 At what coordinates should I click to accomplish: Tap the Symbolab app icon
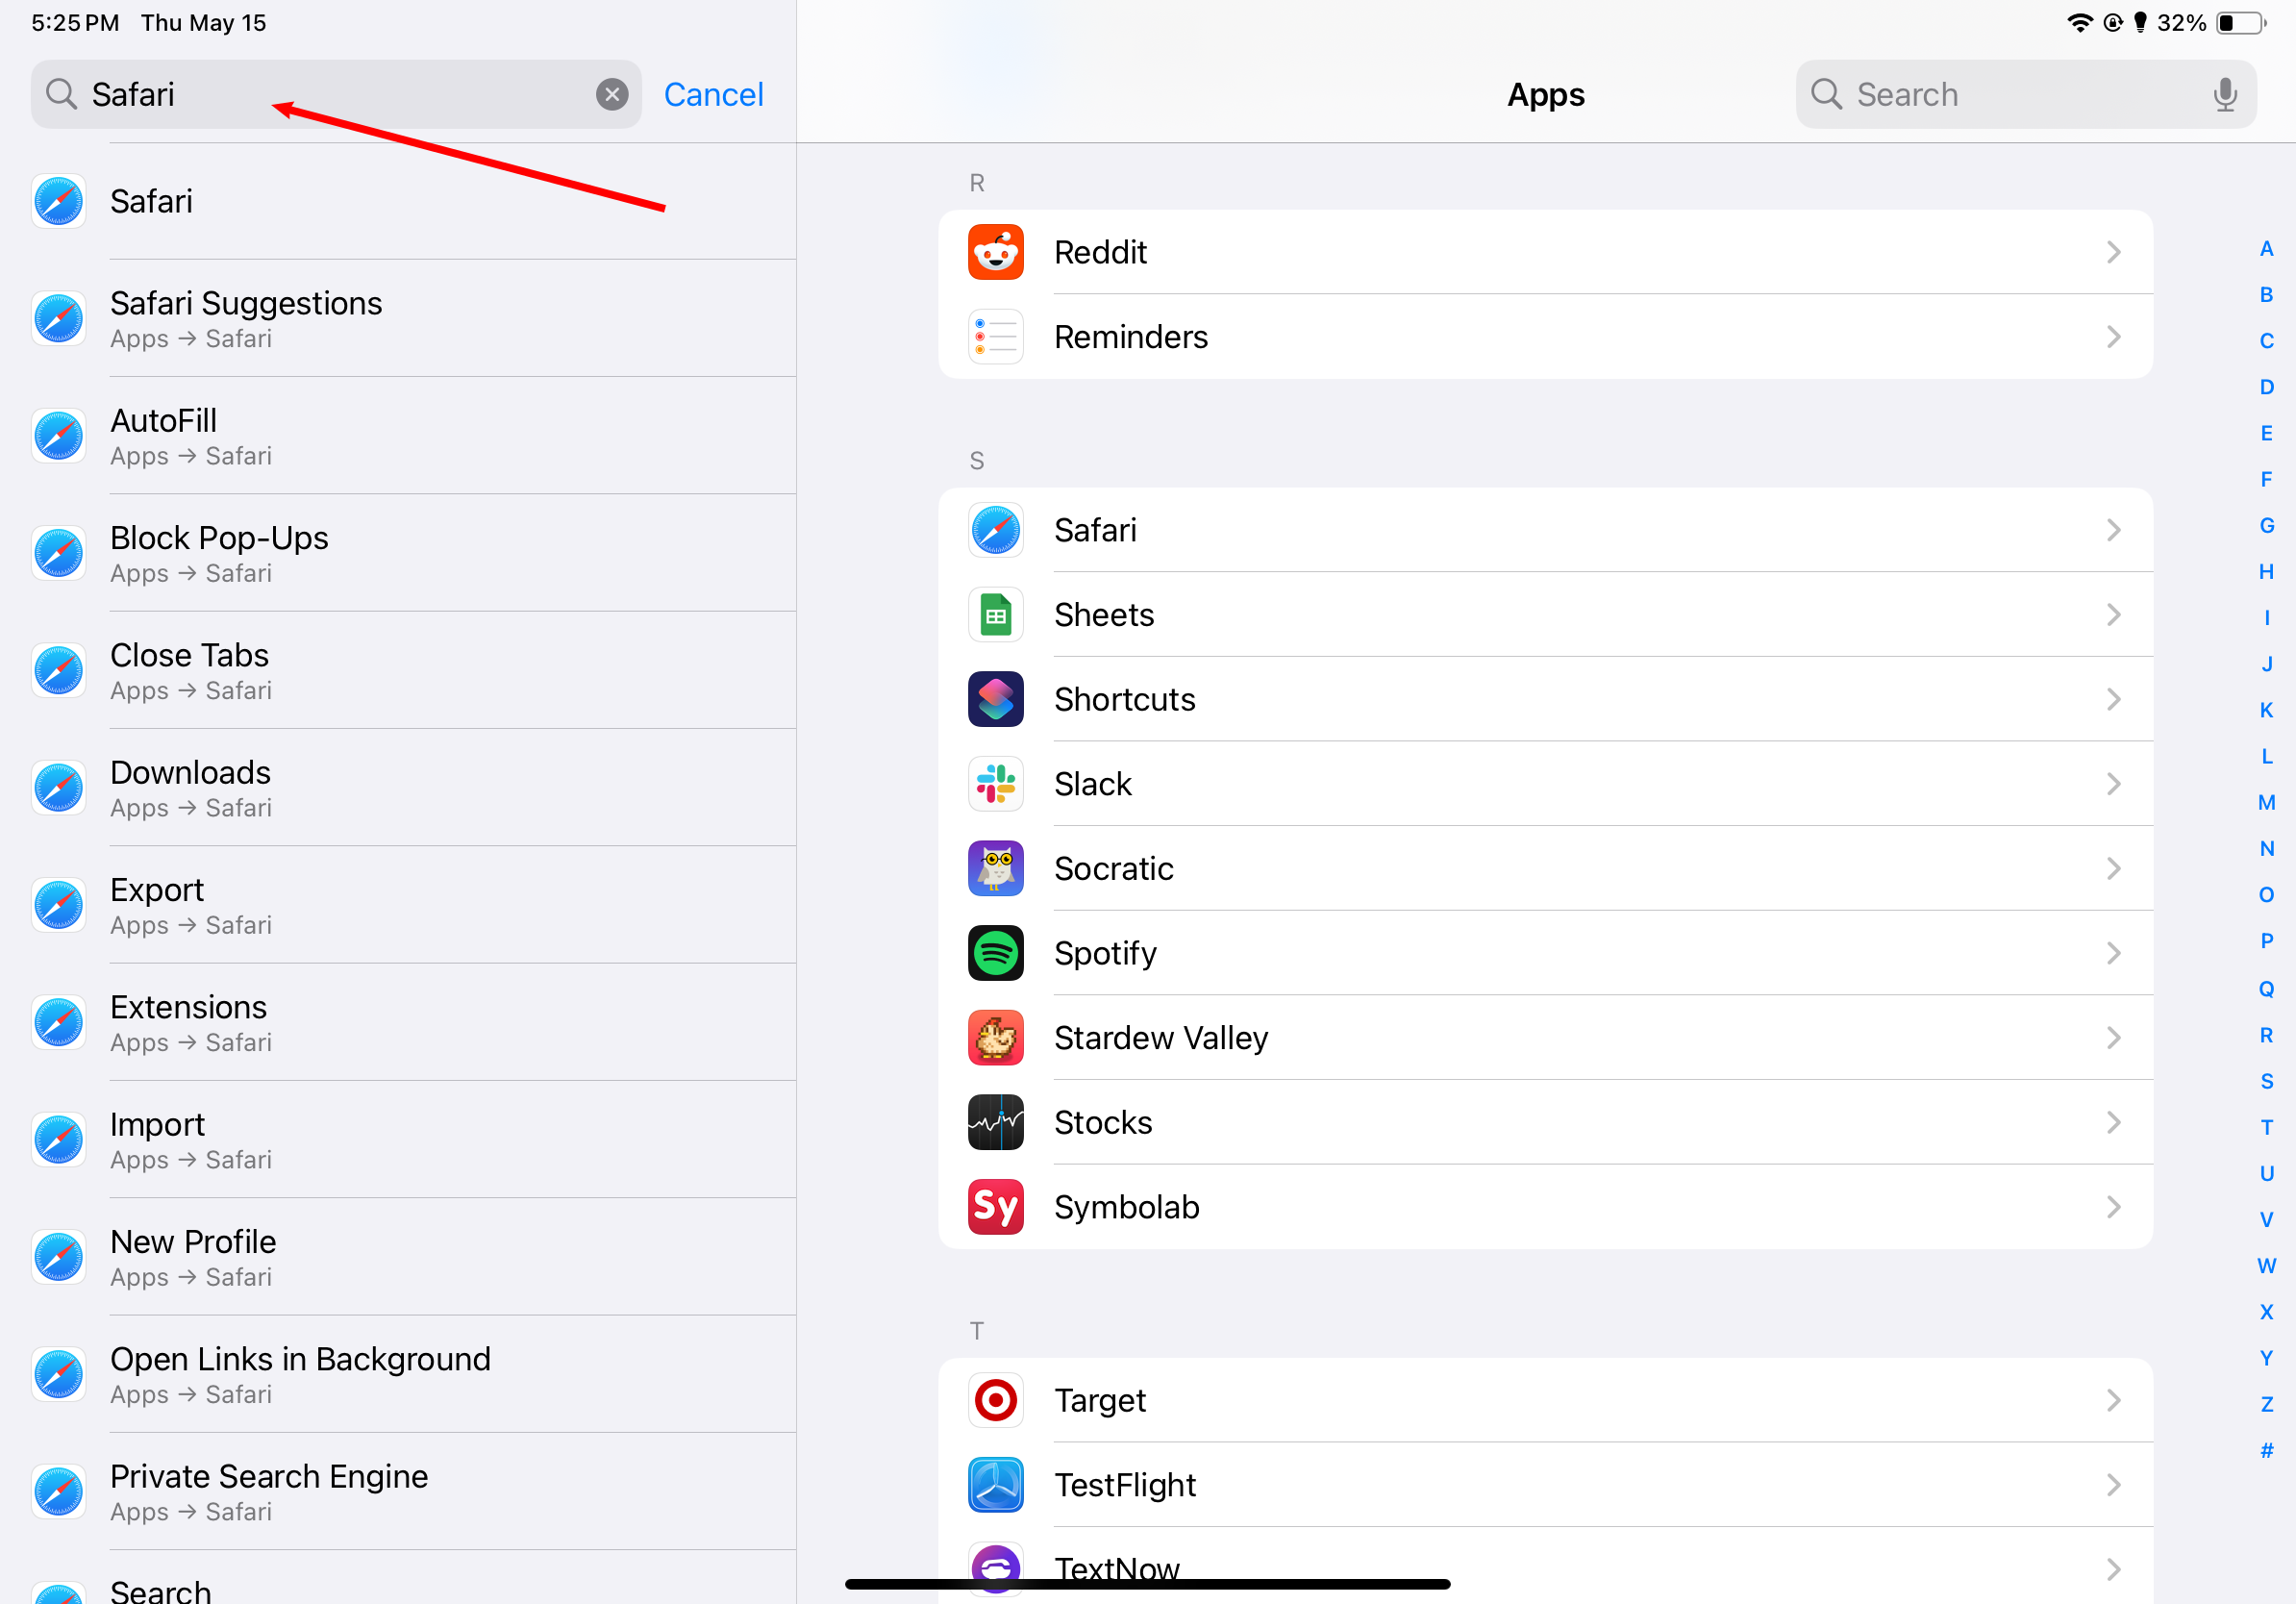point(995,1207)
